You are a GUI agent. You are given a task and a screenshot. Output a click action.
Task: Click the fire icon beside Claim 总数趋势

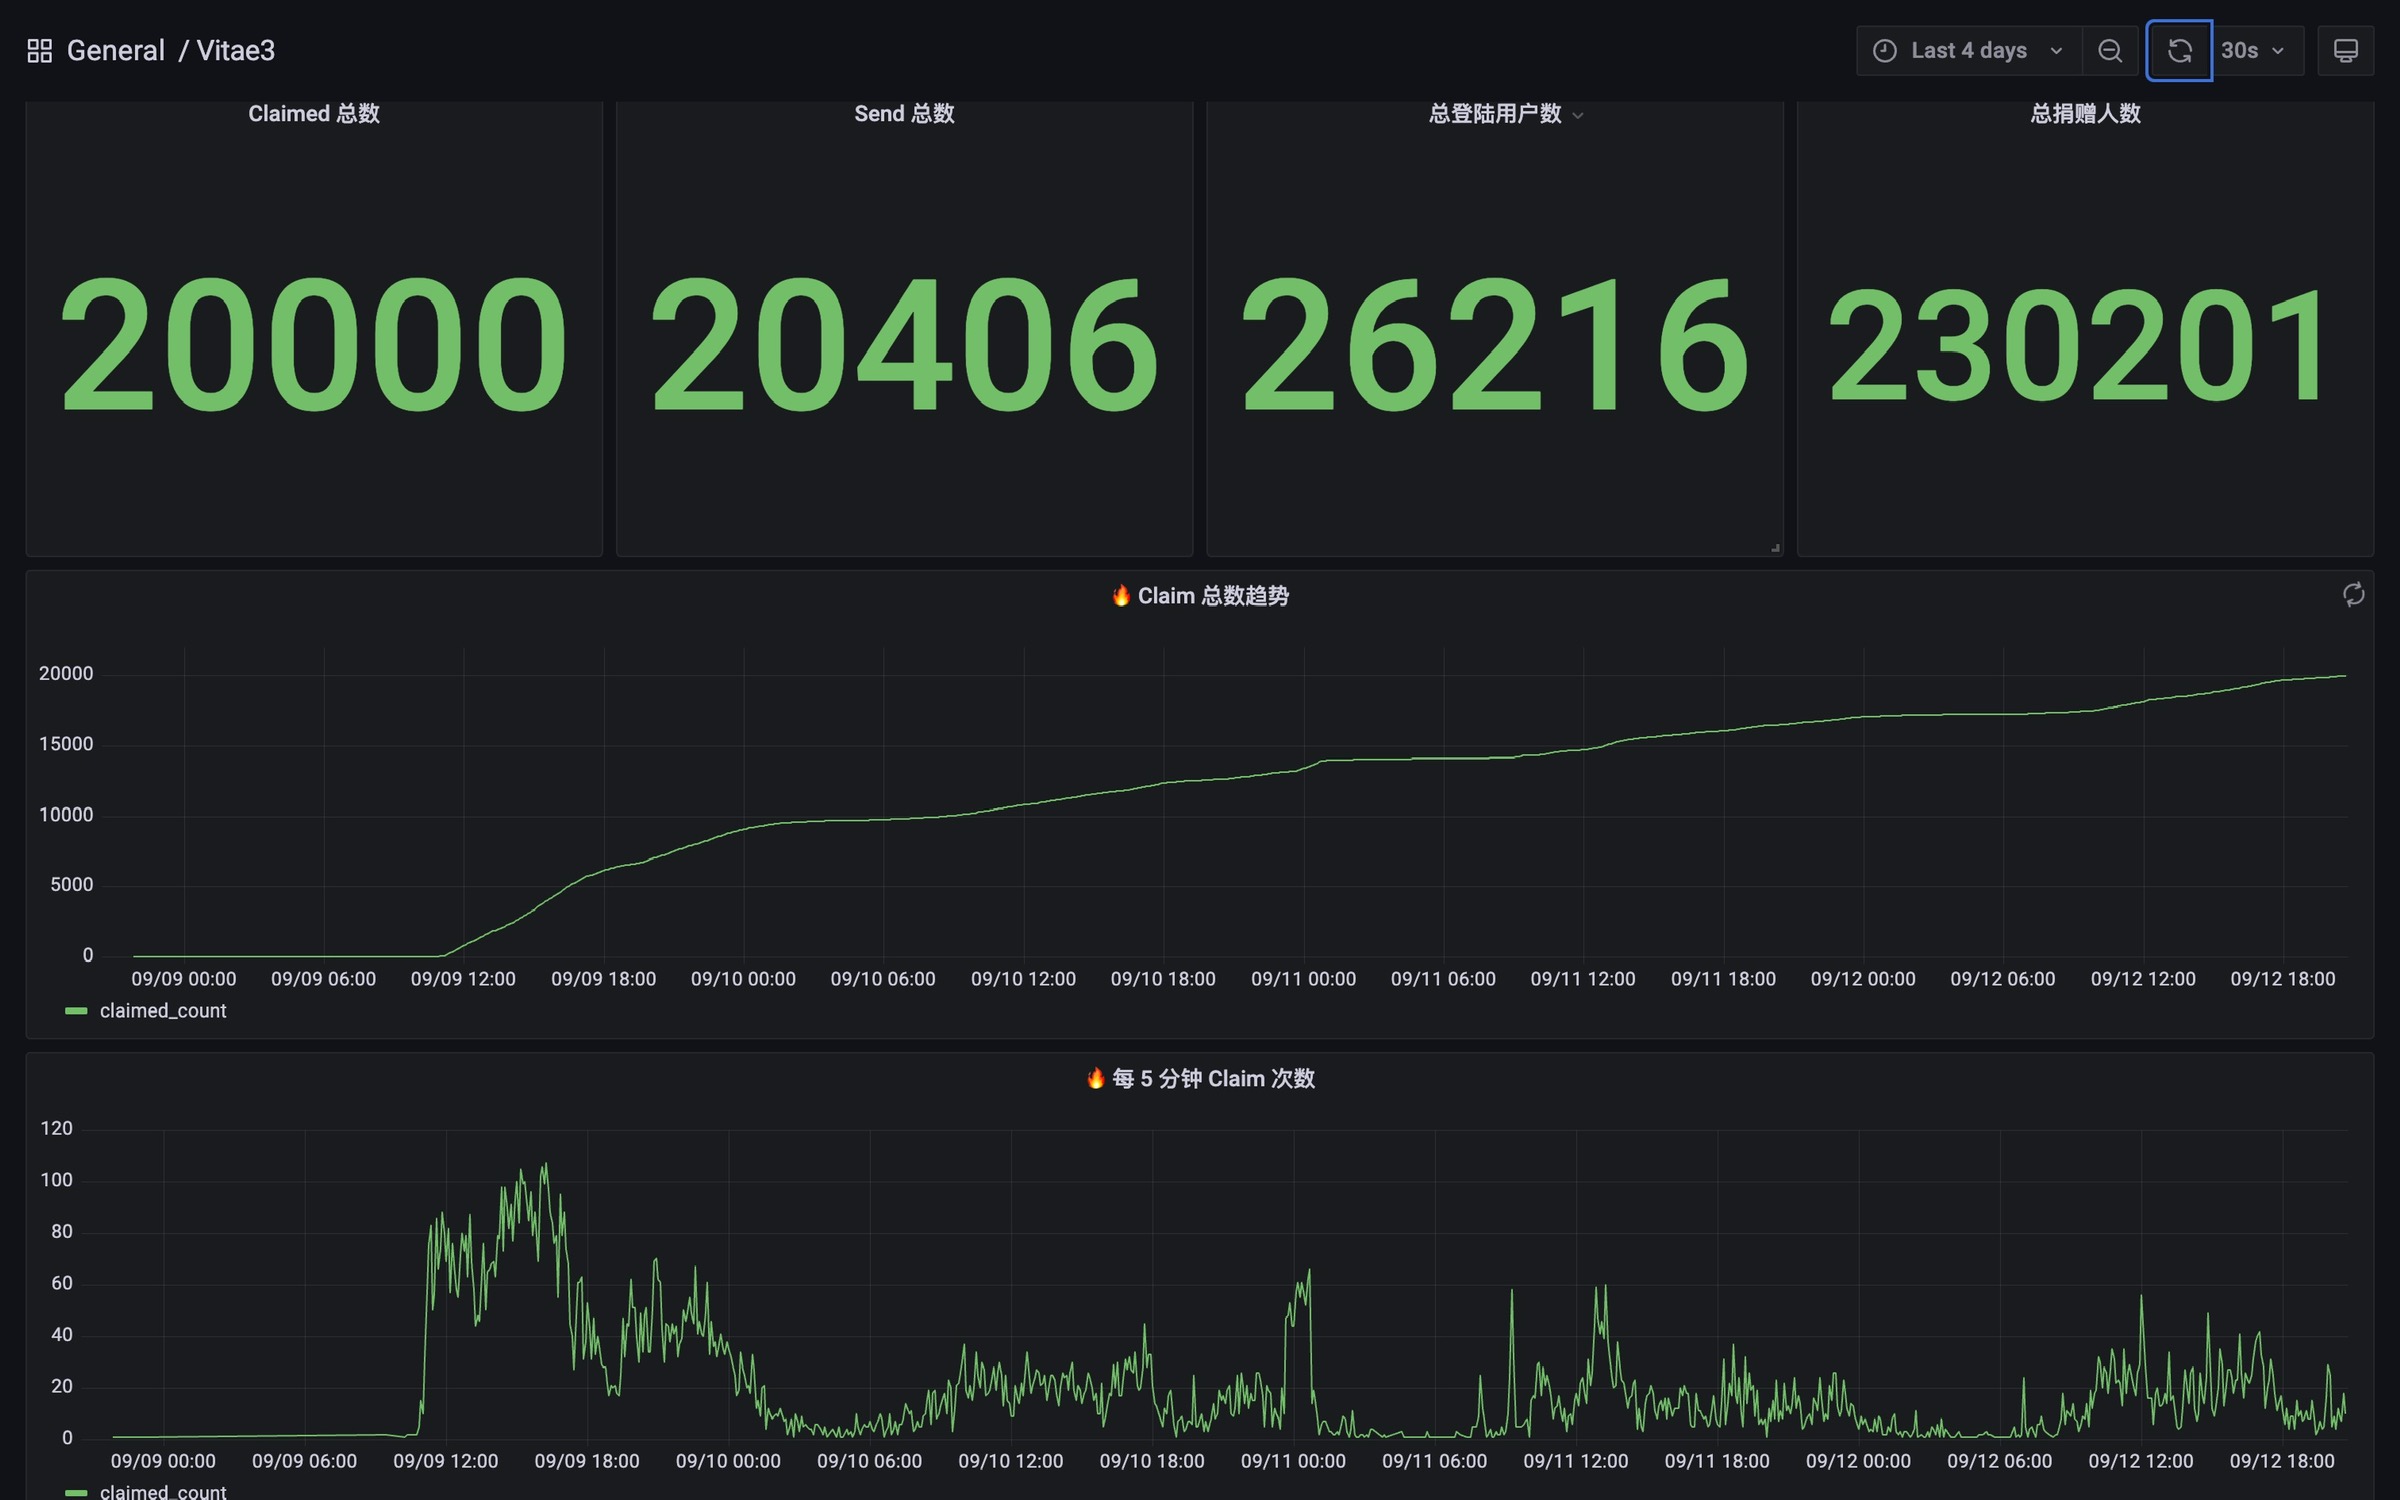[x=1121, y=596]
